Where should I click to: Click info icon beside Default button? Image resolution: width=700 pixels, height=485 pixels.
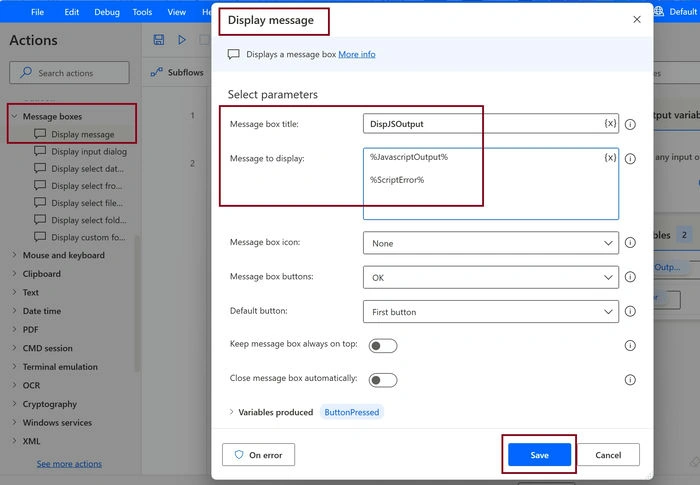click(630, 311)
